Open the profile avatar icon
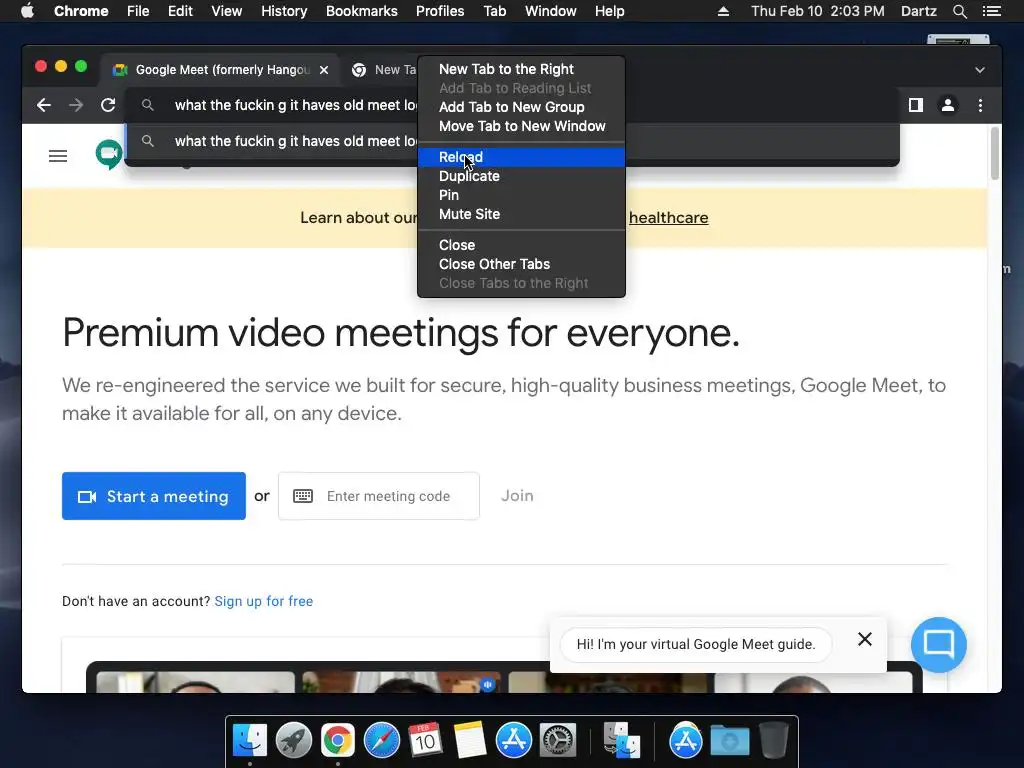Viewport: 1024px width, 768px height. coord(948,105)
